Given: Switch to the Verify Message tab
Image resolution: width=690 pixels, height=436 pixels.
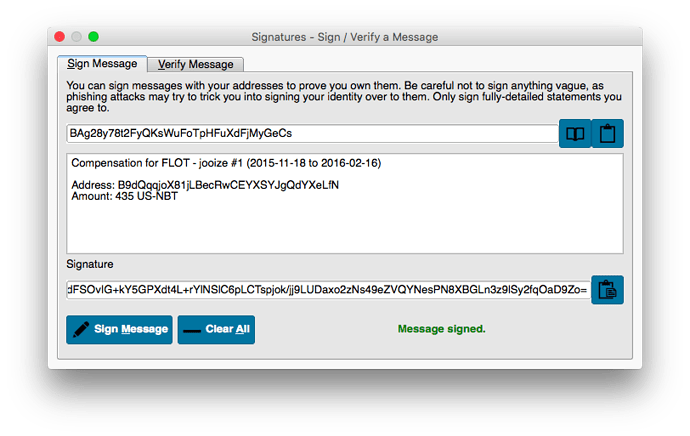Looking at the screenshot, I should click(195, 65).
